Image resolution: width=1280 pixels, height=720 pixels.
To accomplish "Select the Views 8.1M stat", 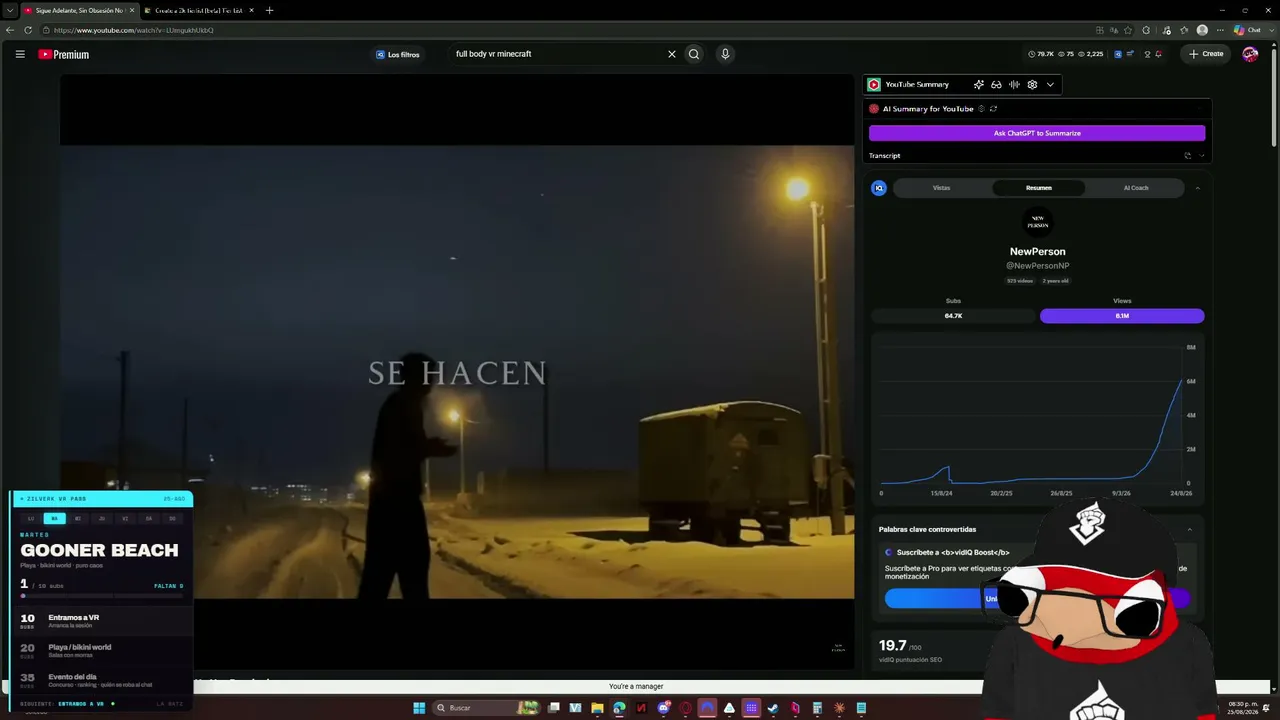I will pos(1122,316).
